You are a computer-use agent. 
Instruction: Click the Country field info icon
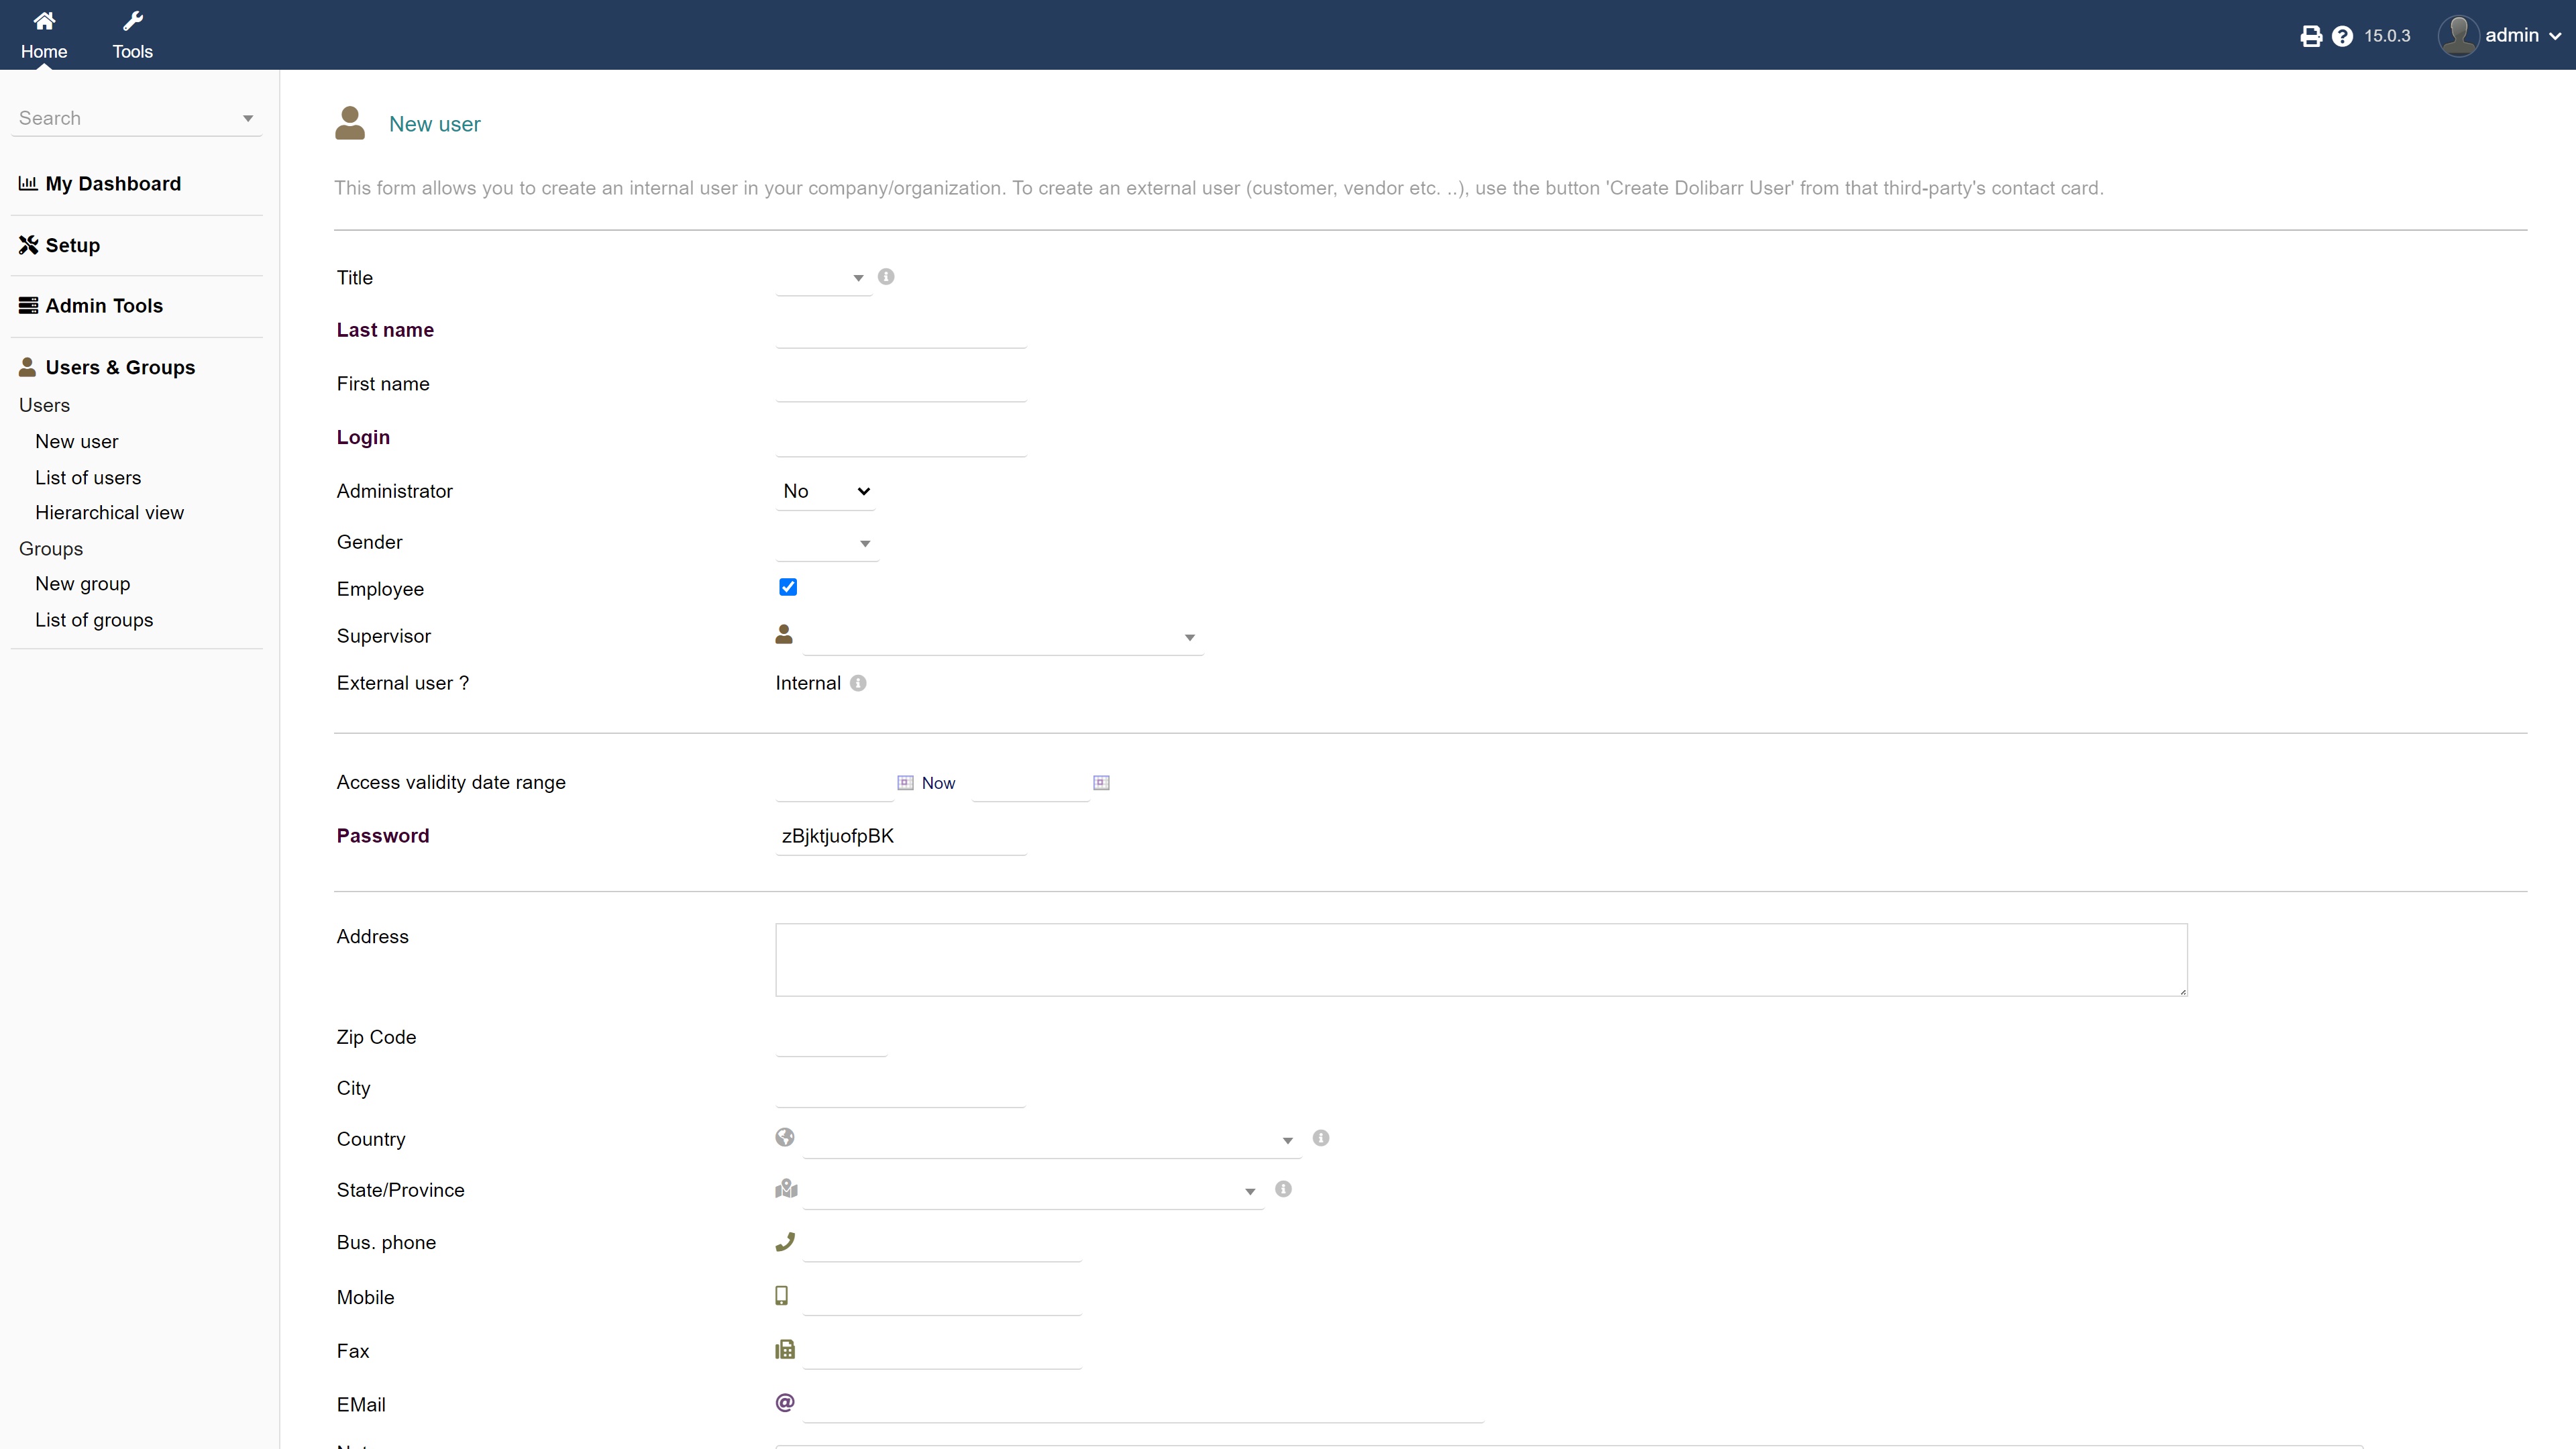(1321, 1138)
